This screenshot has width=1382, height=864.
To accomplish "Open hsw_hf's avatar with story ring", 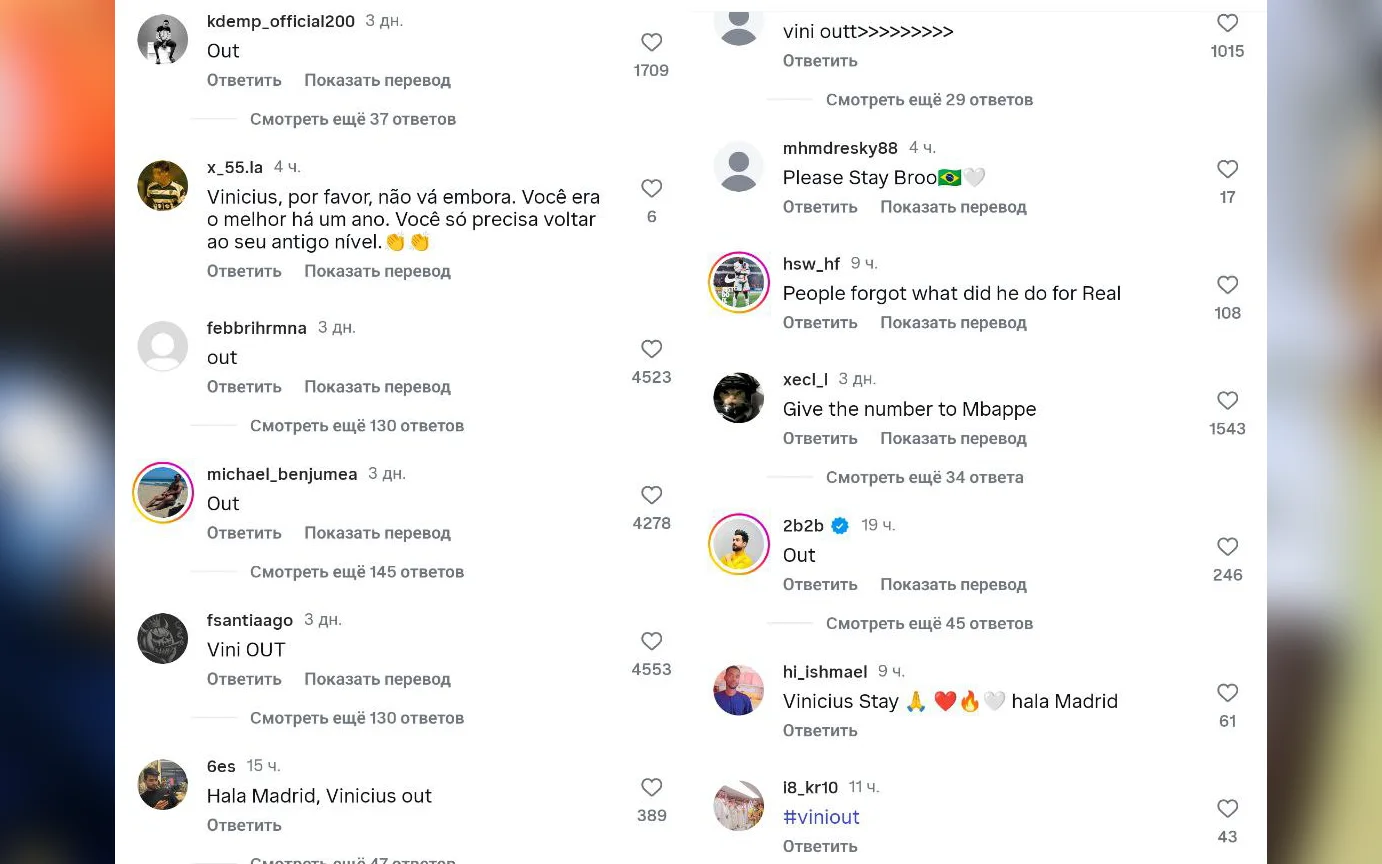I will (739, 283).
